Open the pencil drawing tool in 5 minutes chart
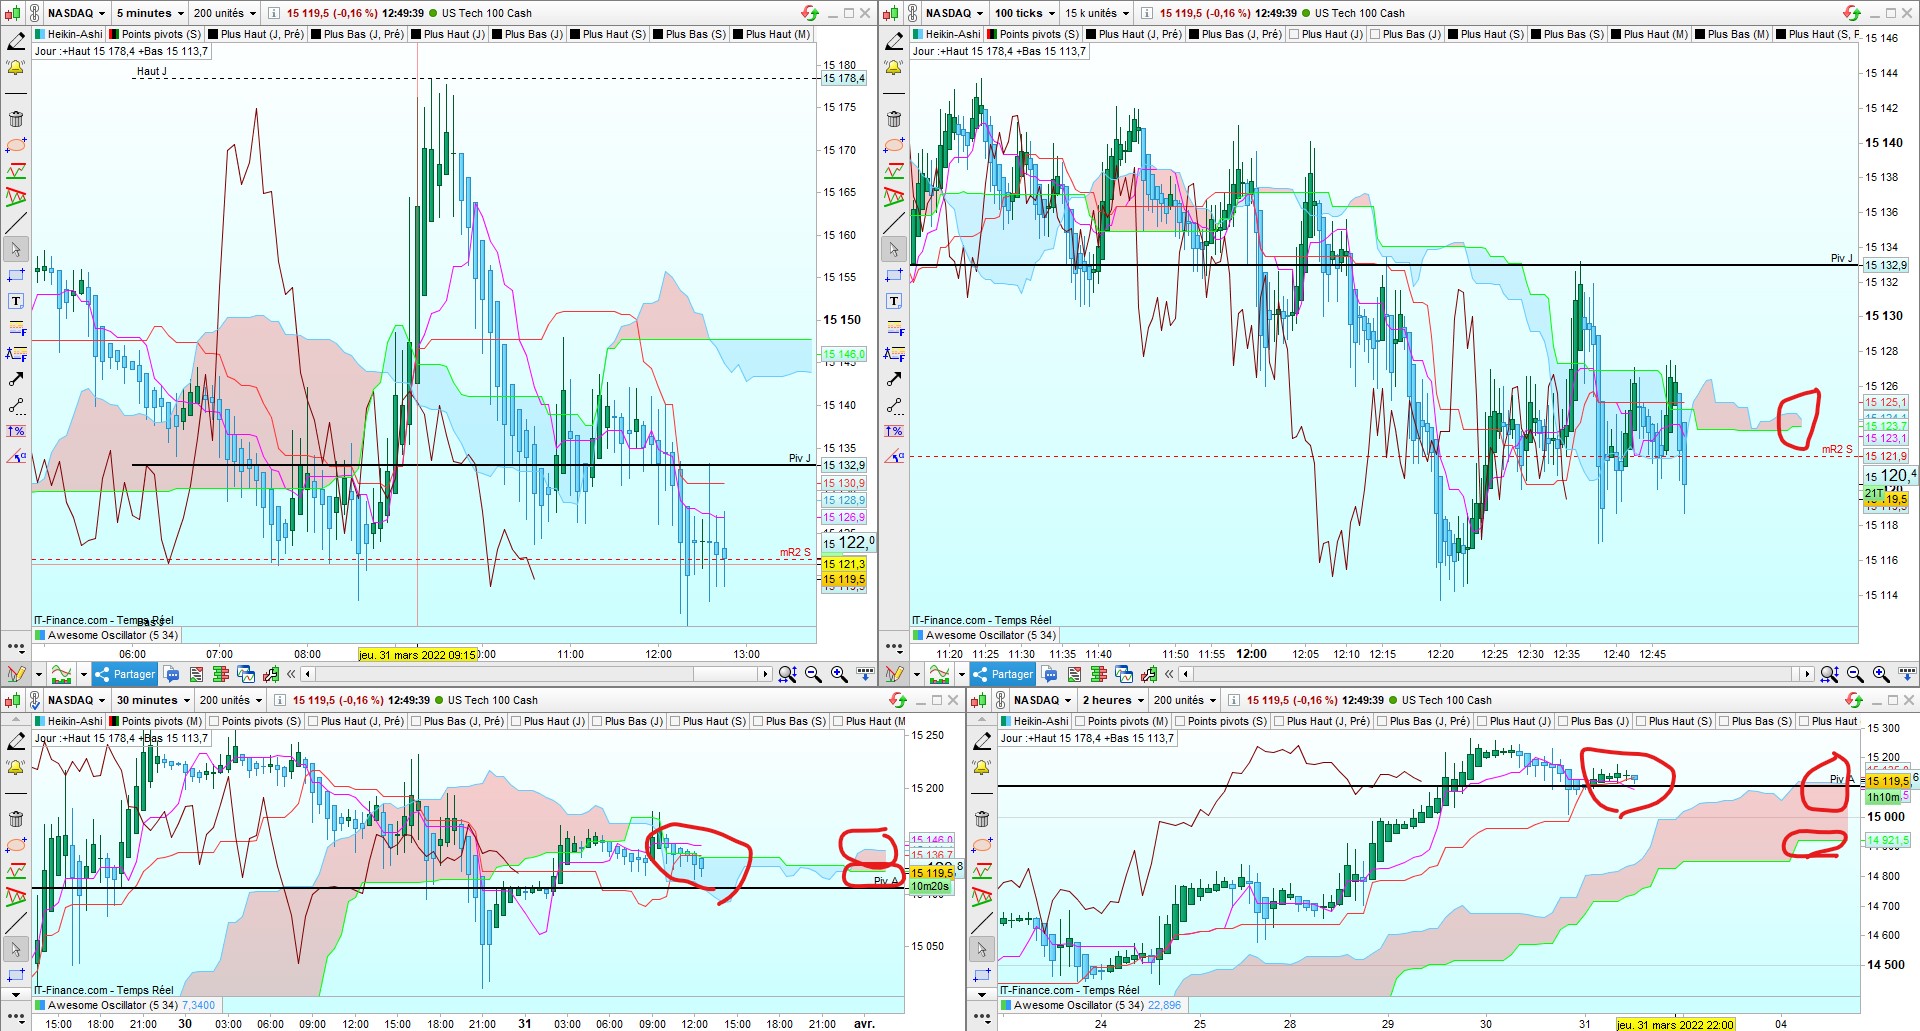Viewport: 1920px width, 1031px height. [16, 41]
